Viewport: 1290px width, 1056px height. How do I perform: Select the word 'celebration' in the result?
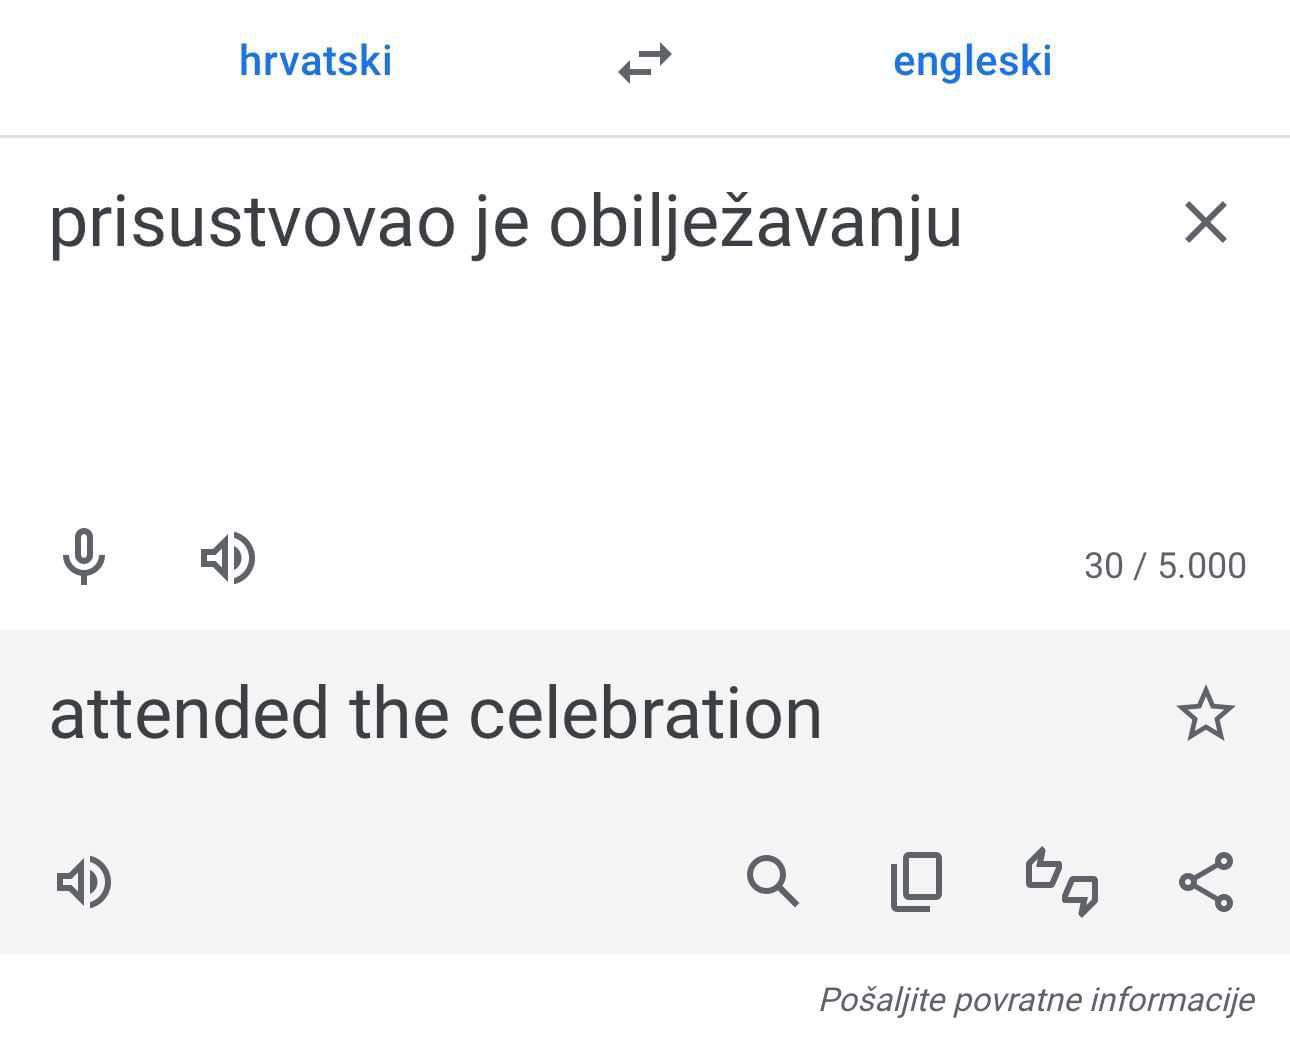(x=645, y=714)
